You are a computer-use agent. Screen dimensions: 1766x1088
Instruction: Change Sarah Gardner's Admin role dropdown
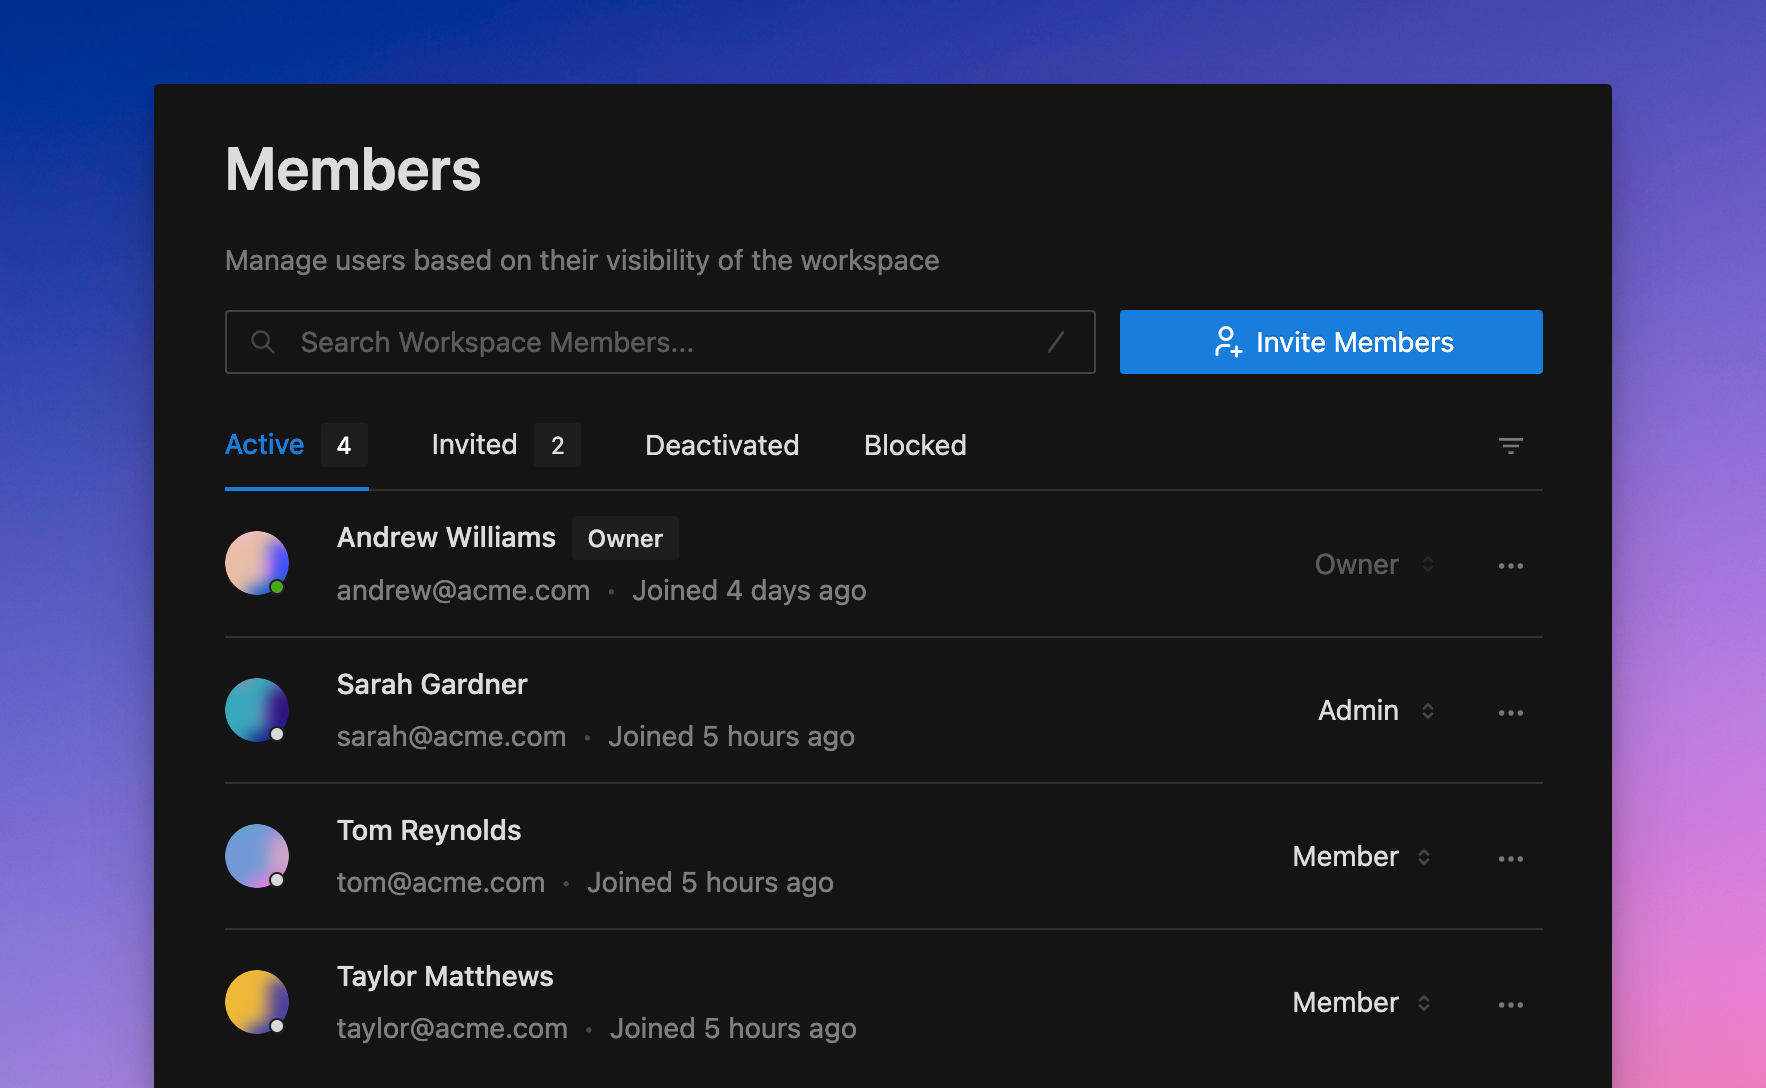(1377, 711)
